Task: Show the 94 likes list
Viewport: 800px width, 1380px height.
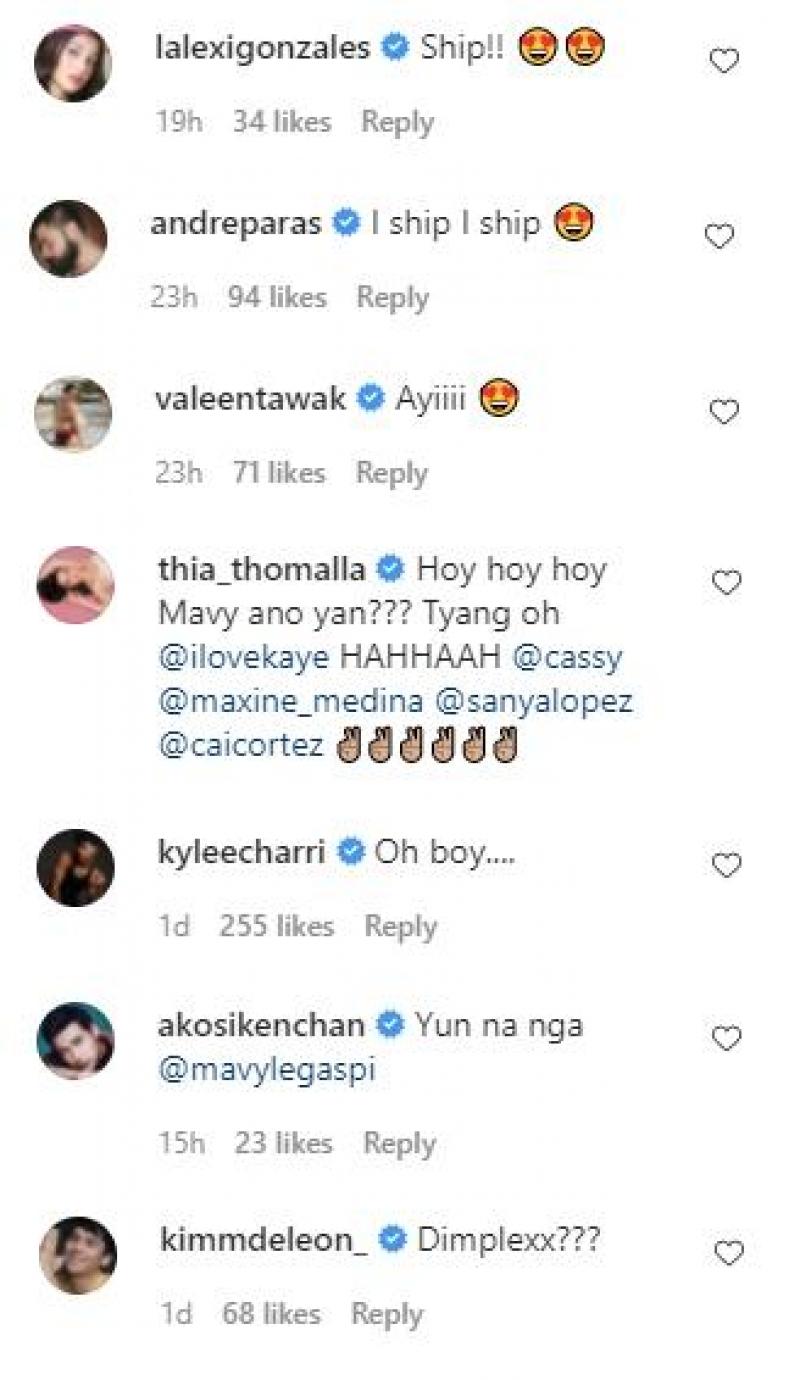Action: point(277,298)
